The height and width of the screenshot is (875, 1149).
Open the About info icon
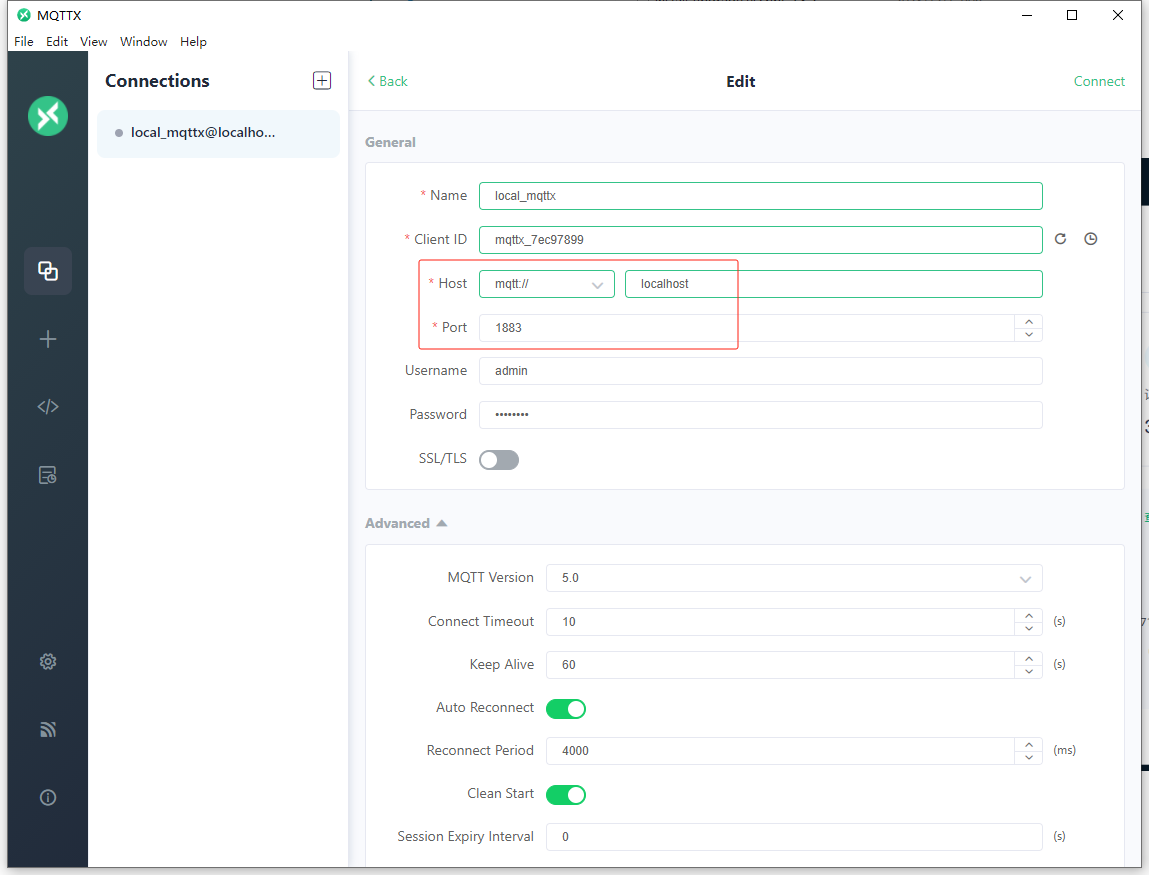48,797
